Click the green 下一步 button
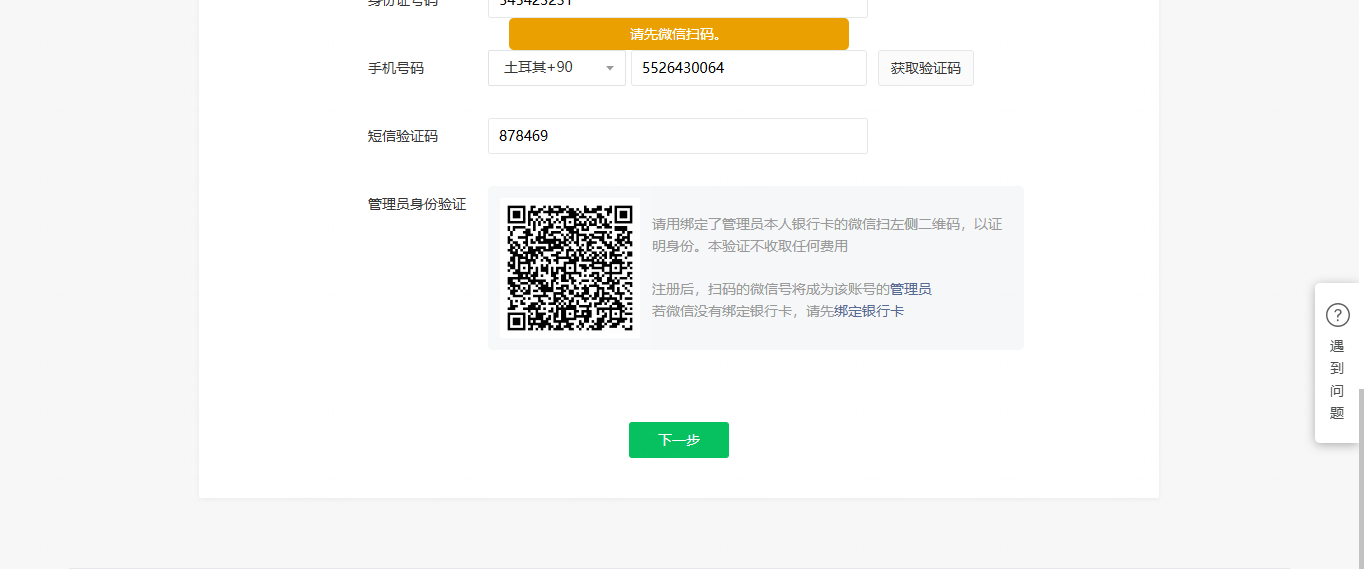 point(679,440)
